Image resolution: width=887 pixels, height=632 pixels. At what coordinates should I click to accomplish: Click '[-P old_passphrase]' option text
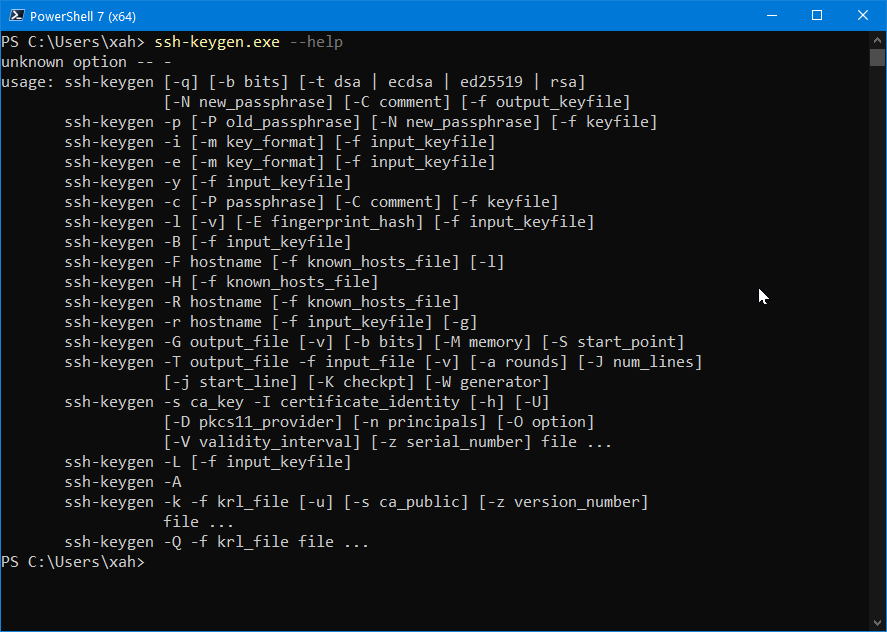tap(275, 122)
